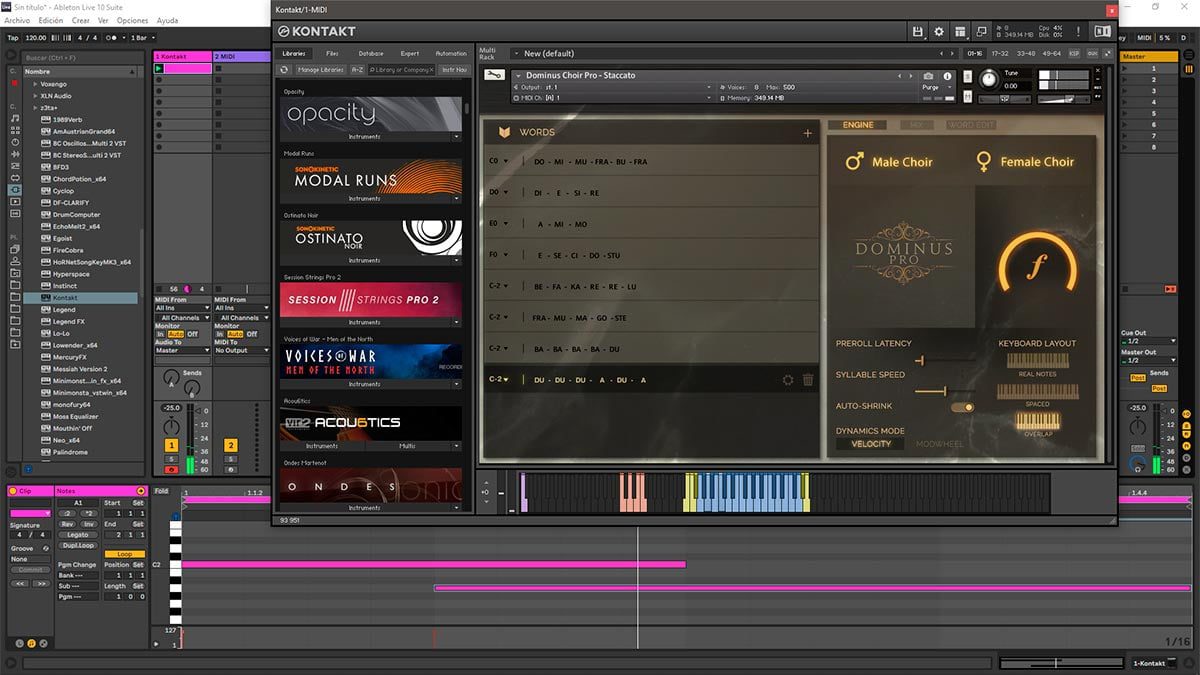Open Kontakt options via the gear icon
Screen dimensions: 1200x675
pyautogui.click(x=938, y=32)
